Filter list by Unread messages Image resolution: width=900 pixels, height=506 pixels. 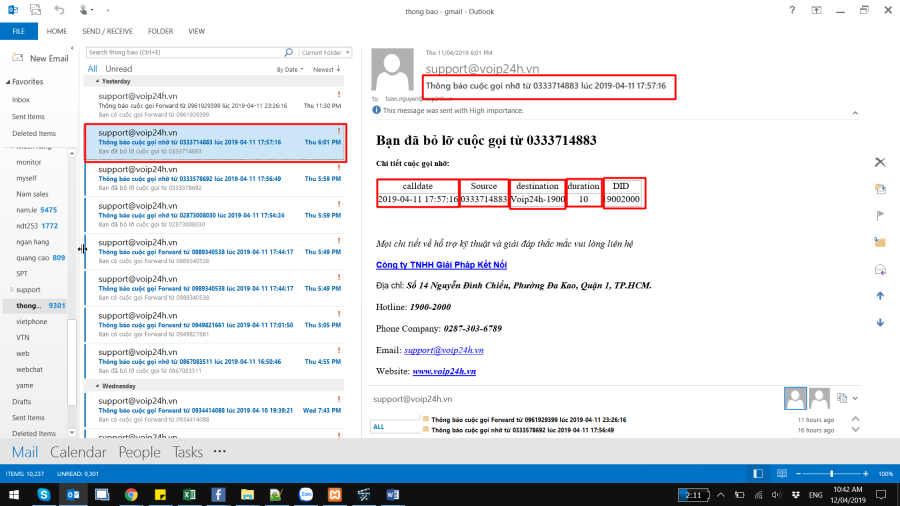coord(119,69)
